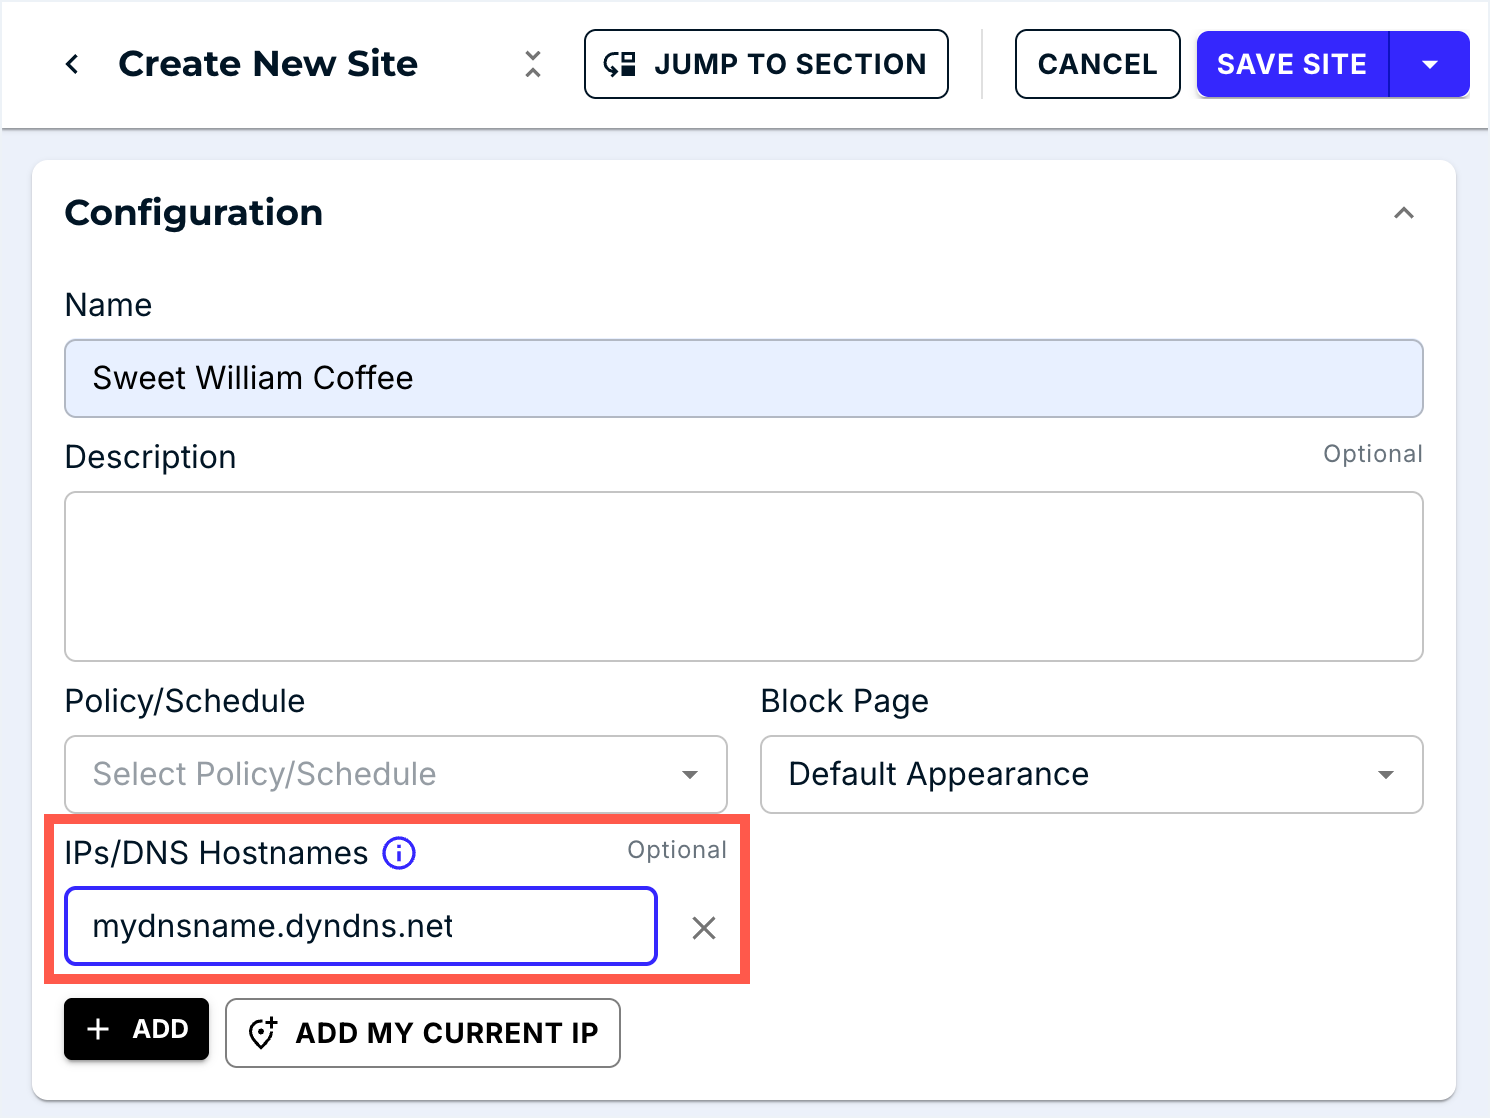
Task: Open the Jump to Section menu
Action: [x=766, y=65]
